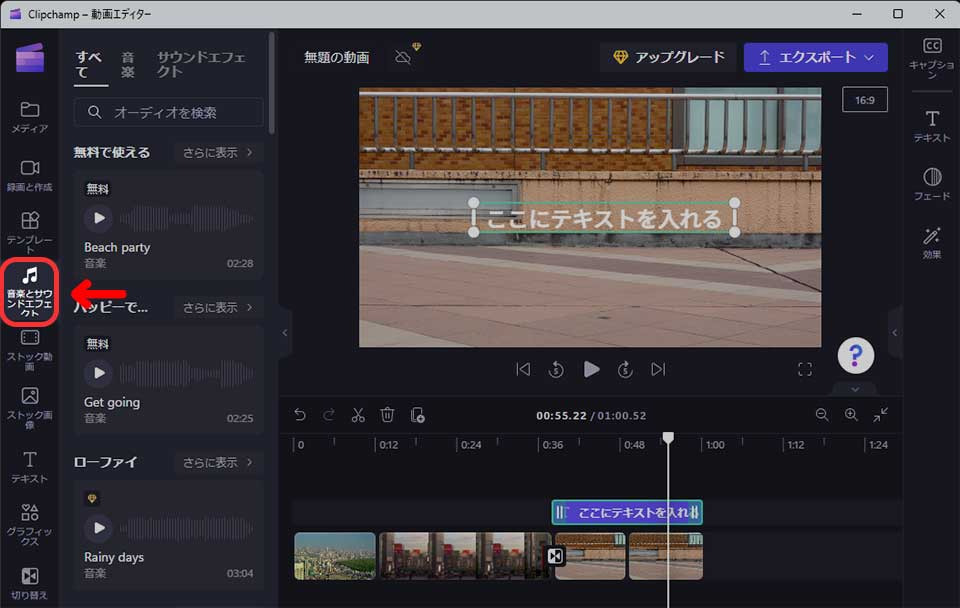
Task: Click the オーディオを検索 search field
Action: 168,112
